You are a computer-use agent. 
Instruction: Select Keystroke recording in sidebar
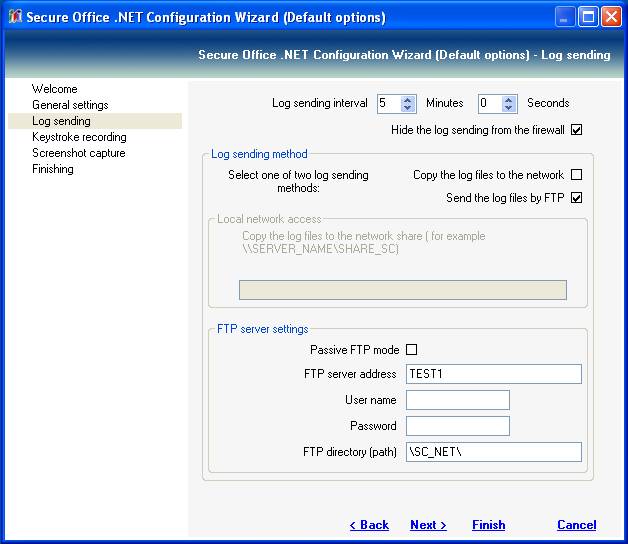(79, 137)
